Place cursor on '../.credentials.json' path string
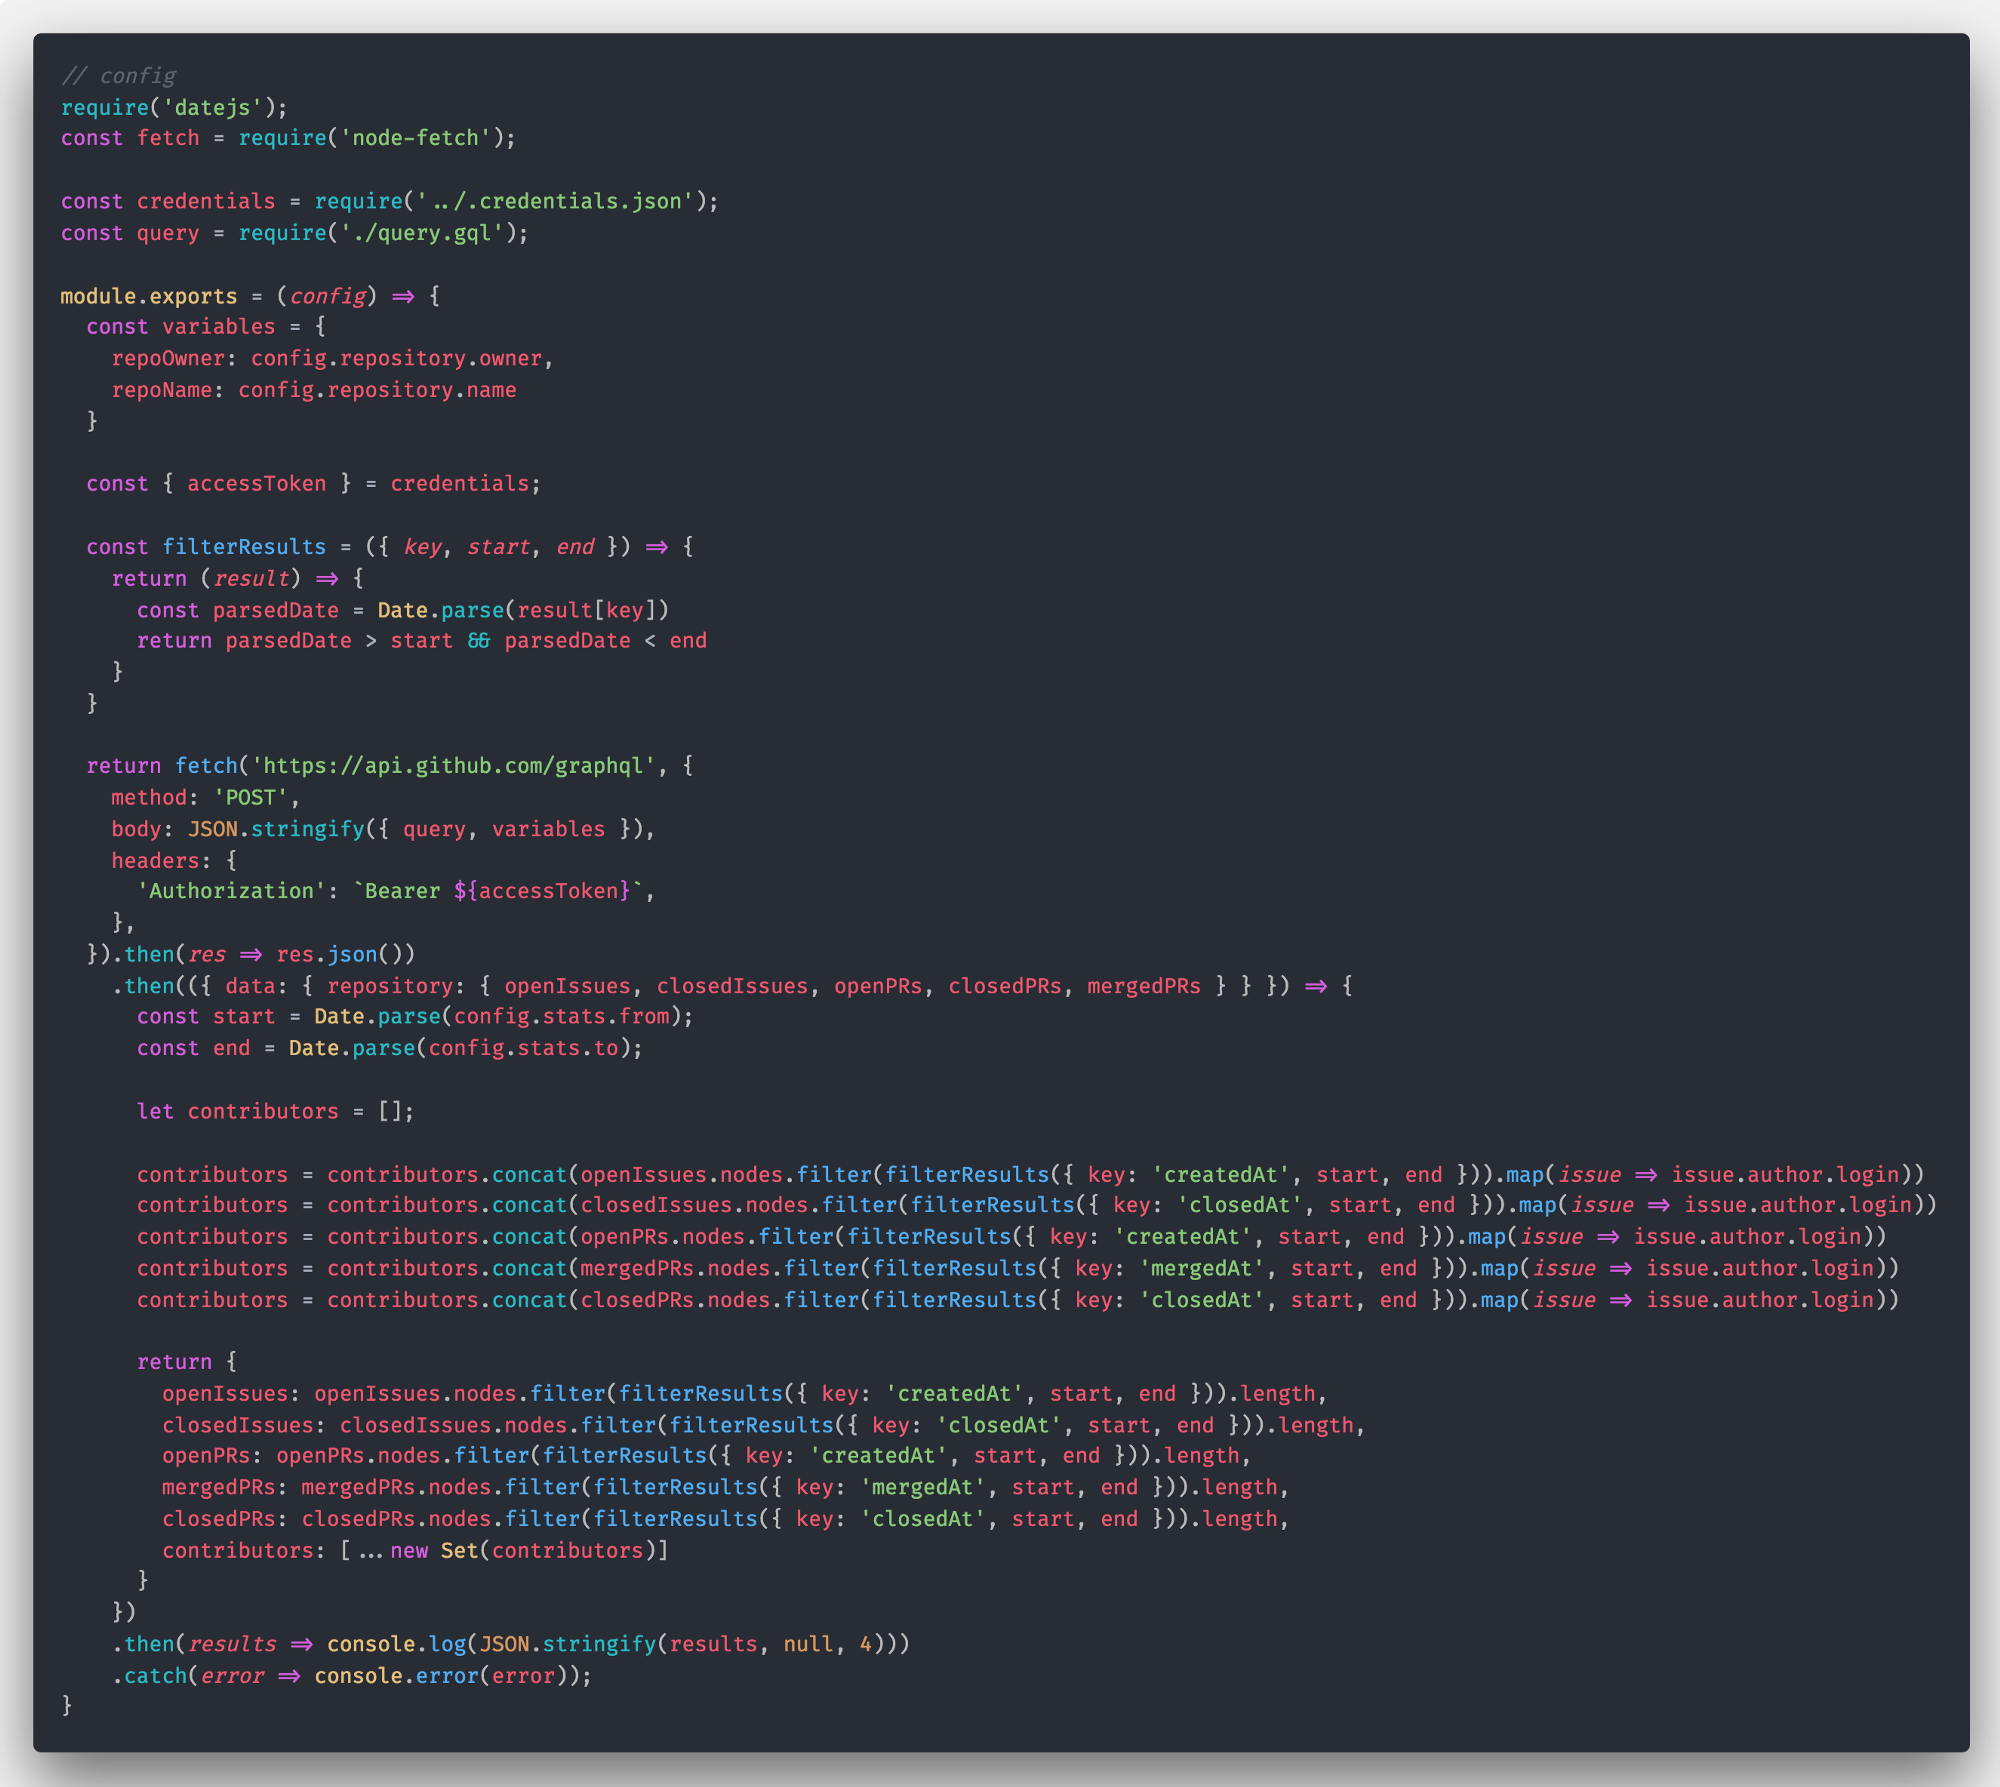 click(x=556, y=201)
